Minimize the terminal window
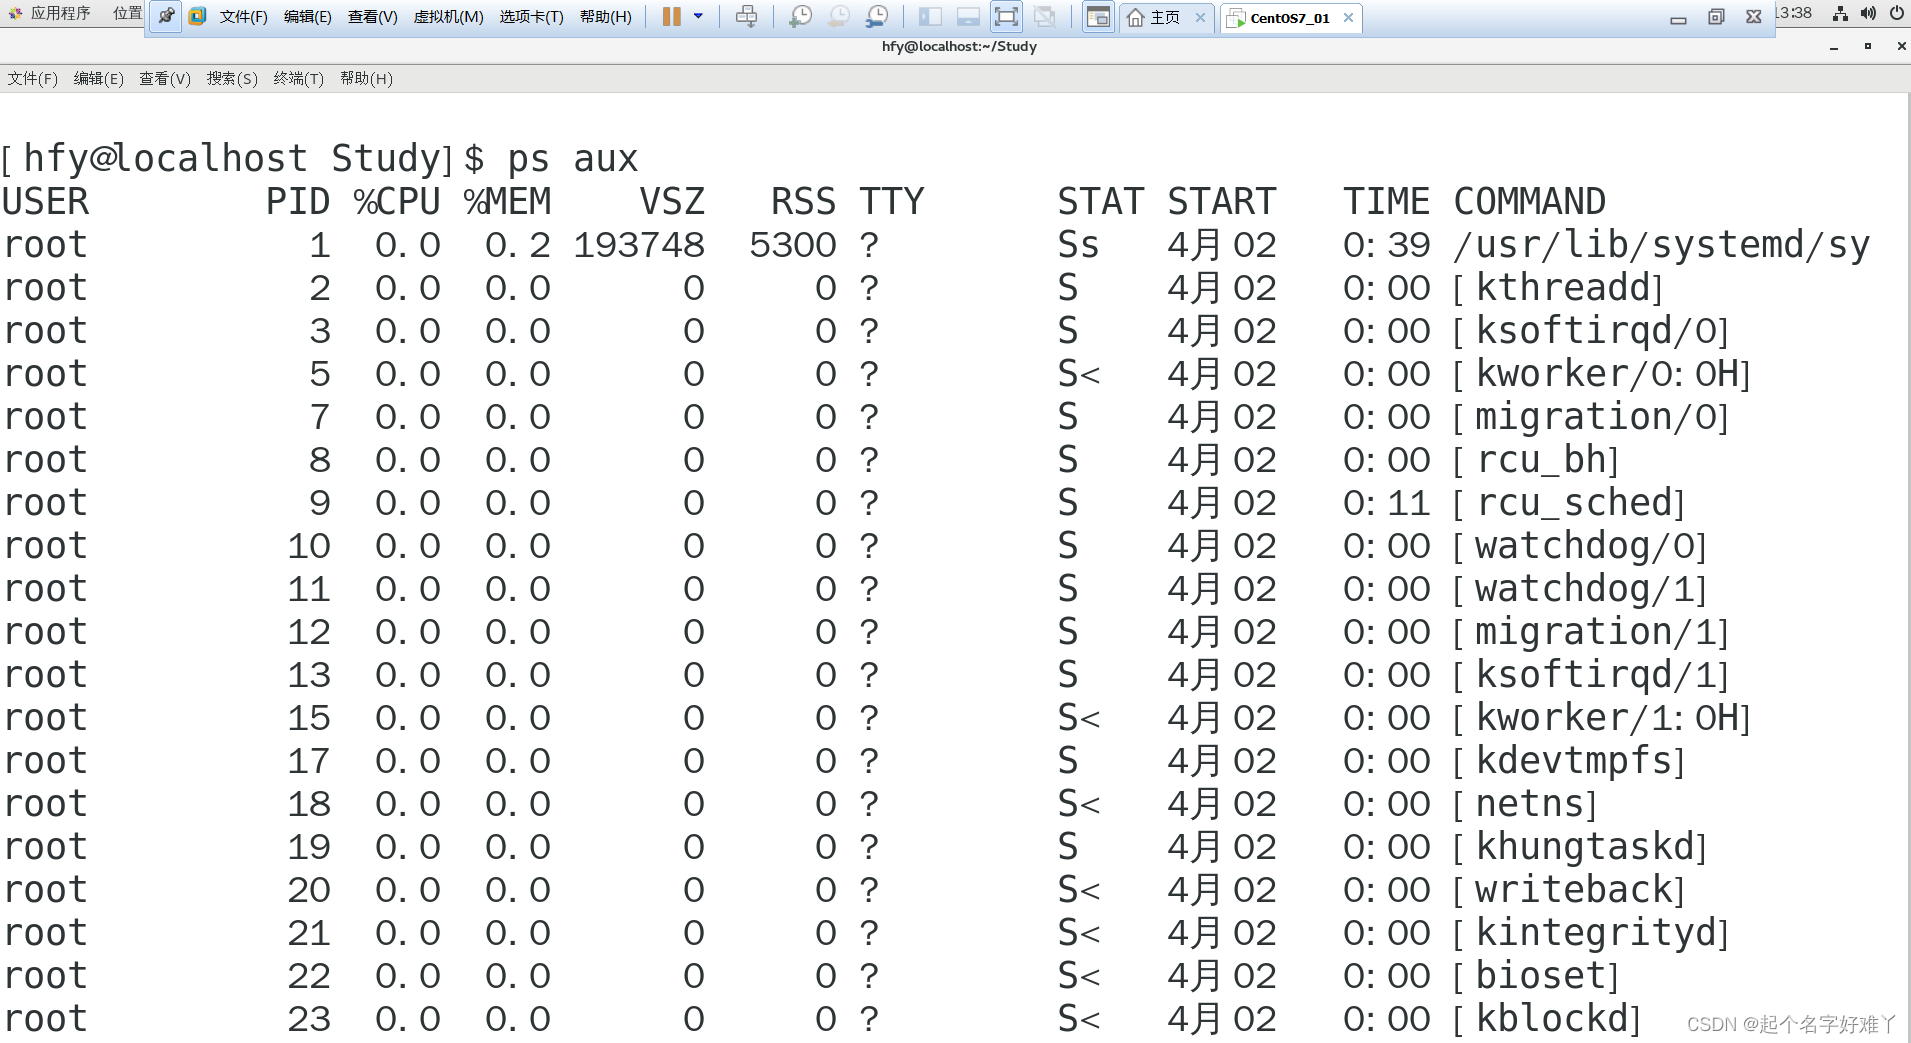The image size is (1911, 1043). click(x=1834, y=47)
